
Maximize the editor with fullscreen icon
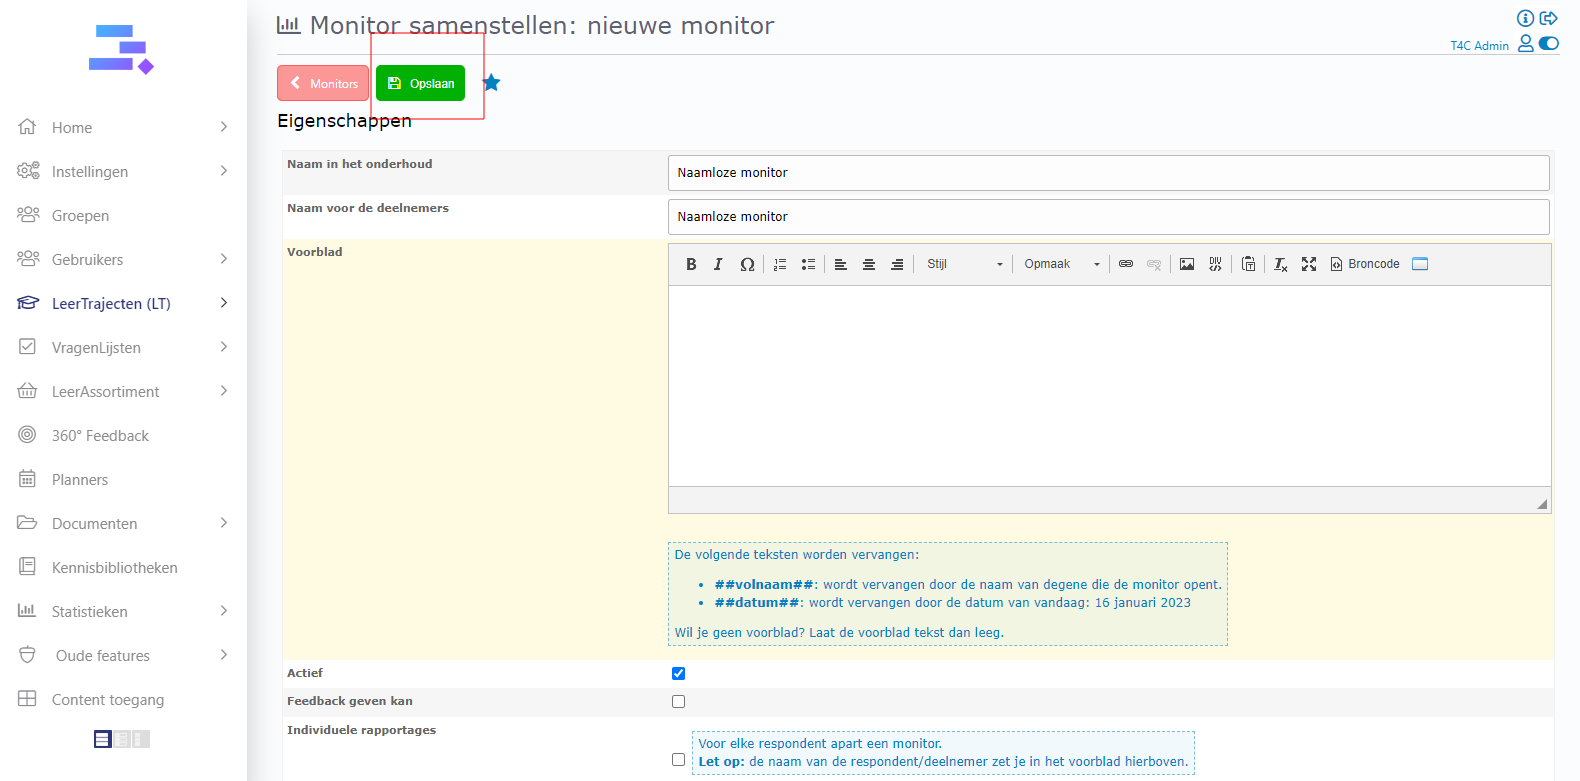[1309, 264]
